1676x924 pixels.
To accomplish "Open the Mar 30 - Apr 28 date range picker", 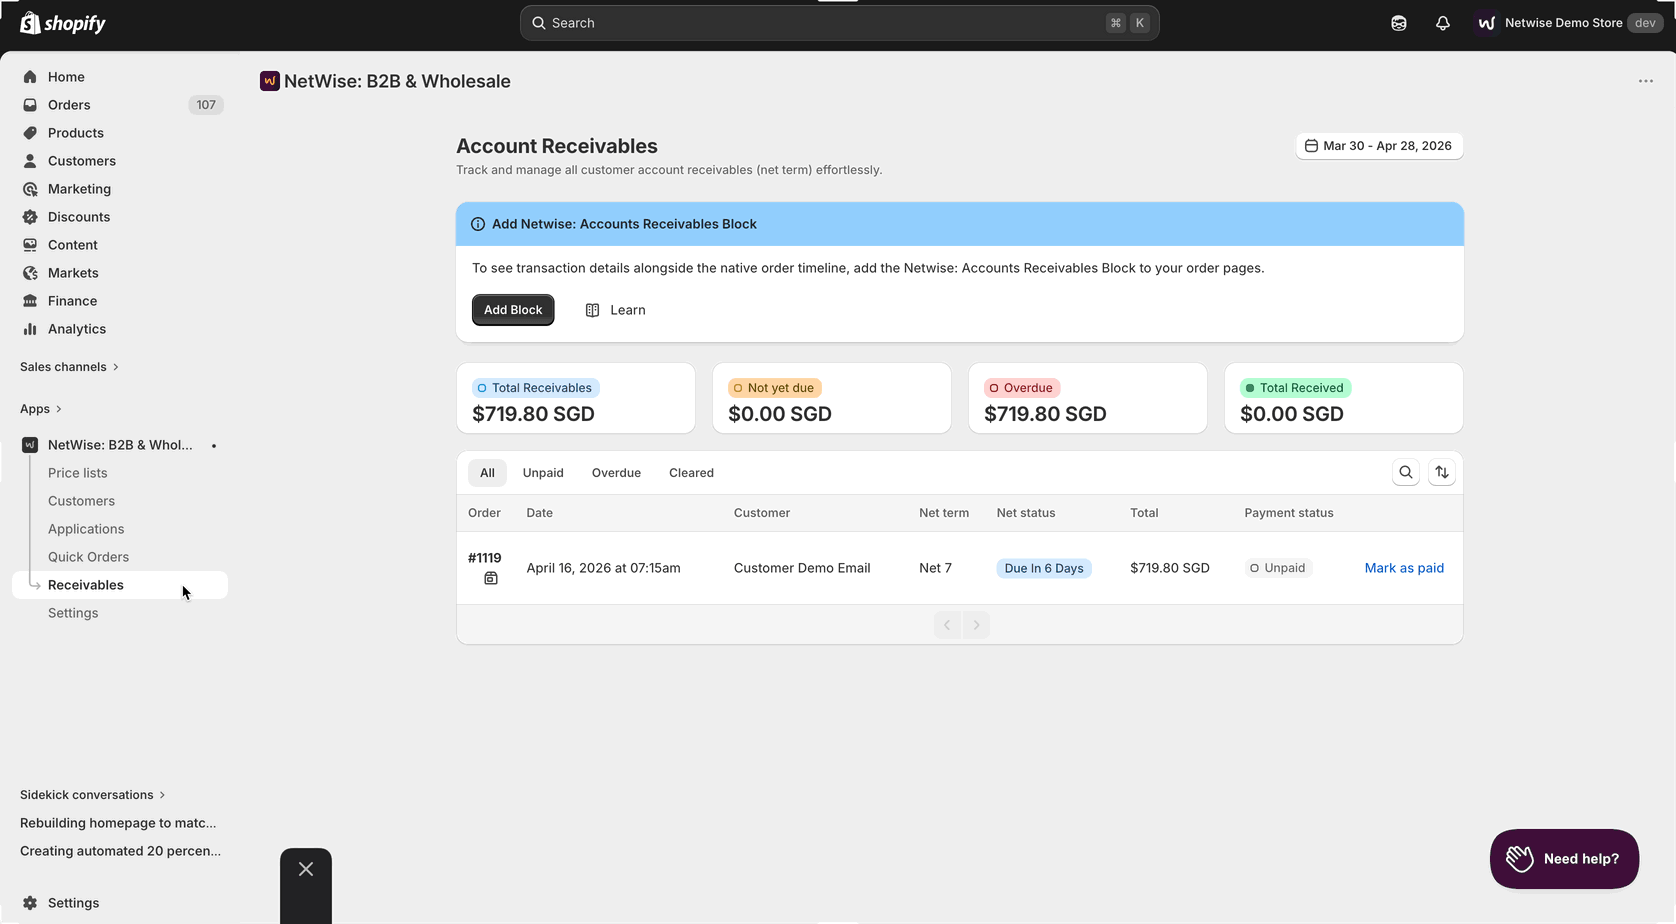I will (1380, 146).
